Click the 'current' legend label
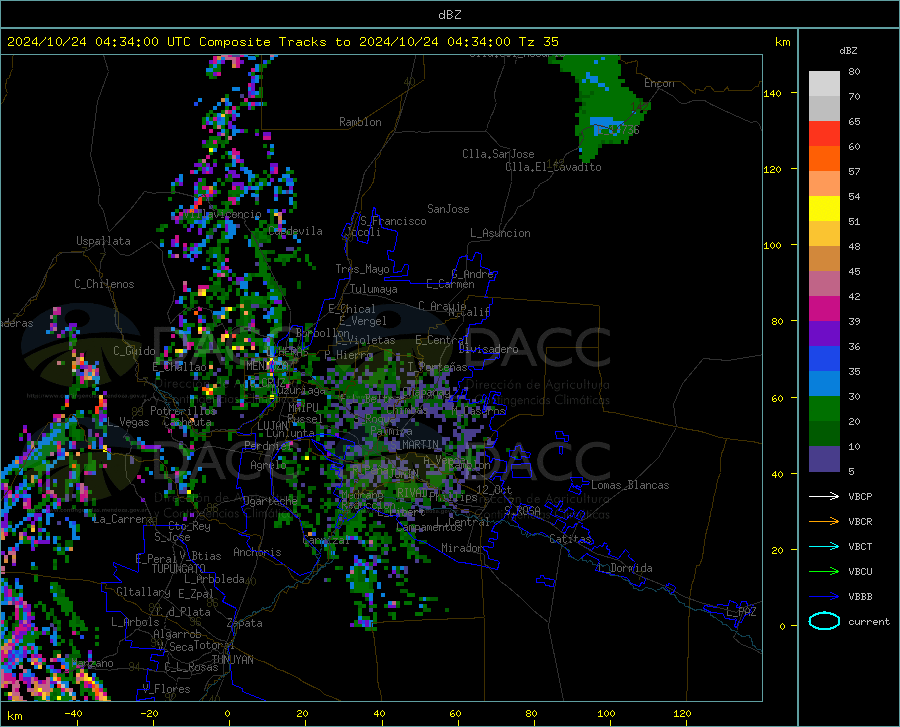 point(869,621)
